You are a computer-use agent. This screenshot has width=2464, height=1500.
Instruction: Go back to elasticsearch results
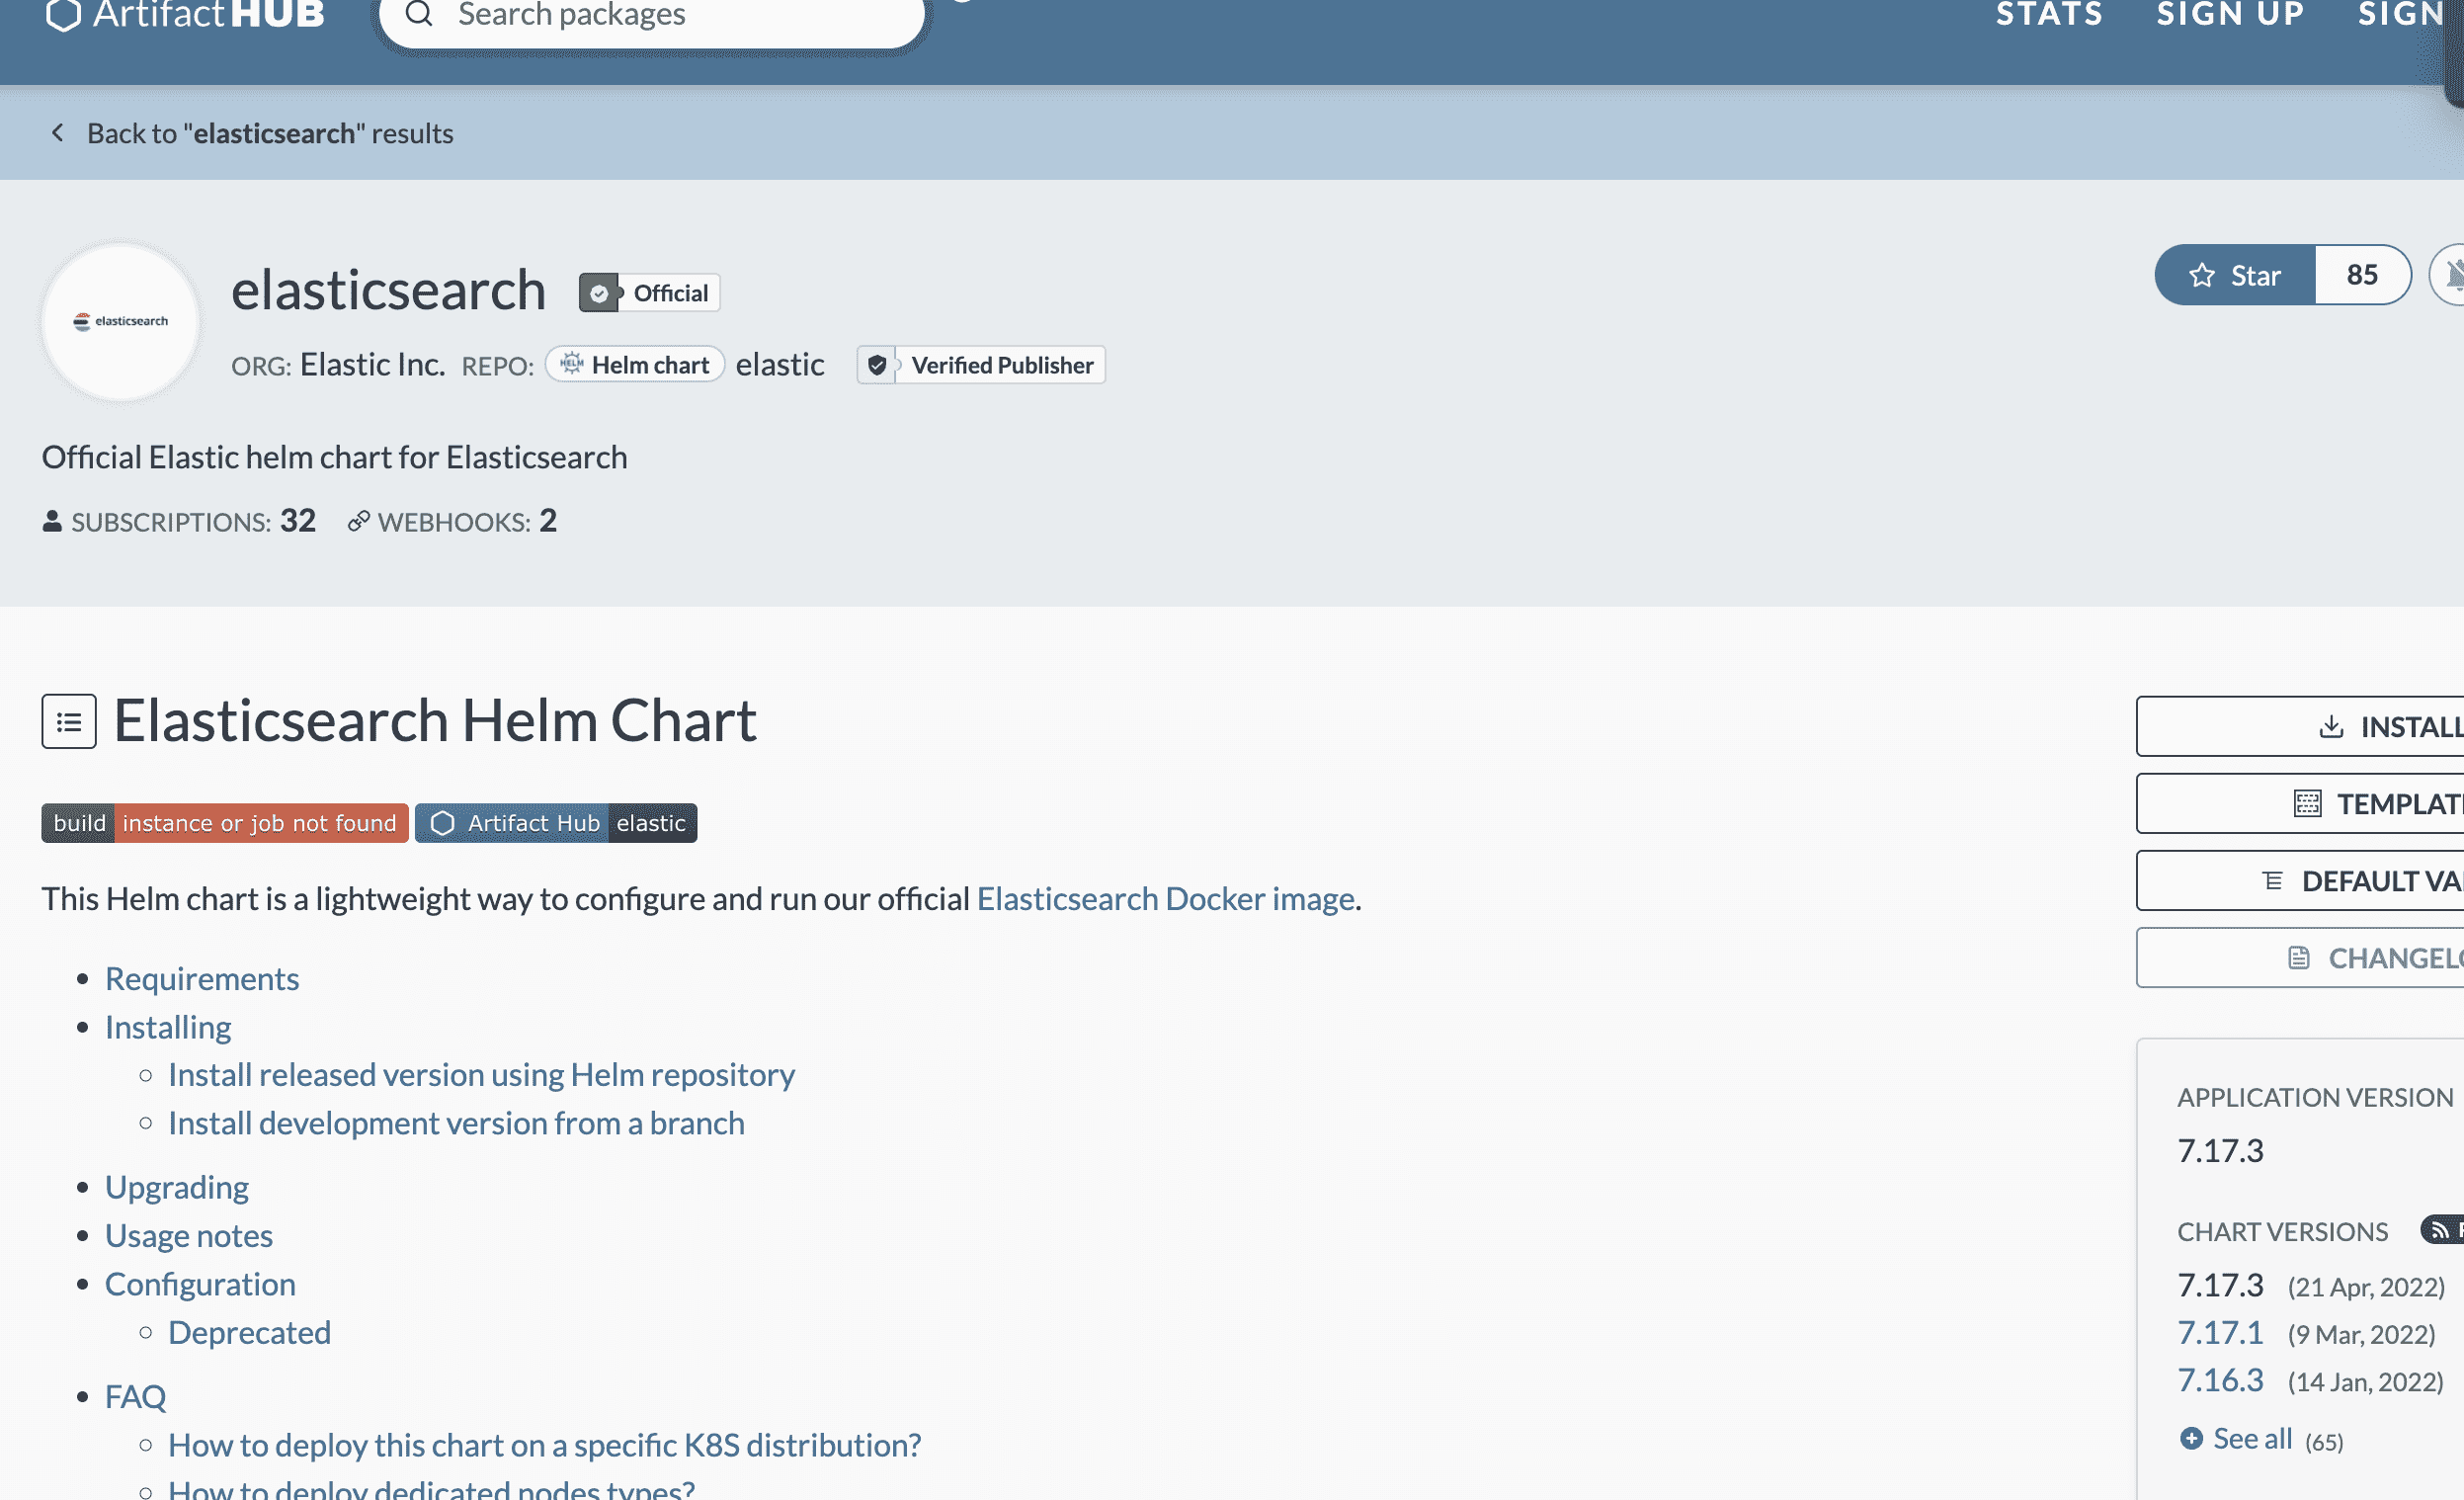click(x=270, y=133)
